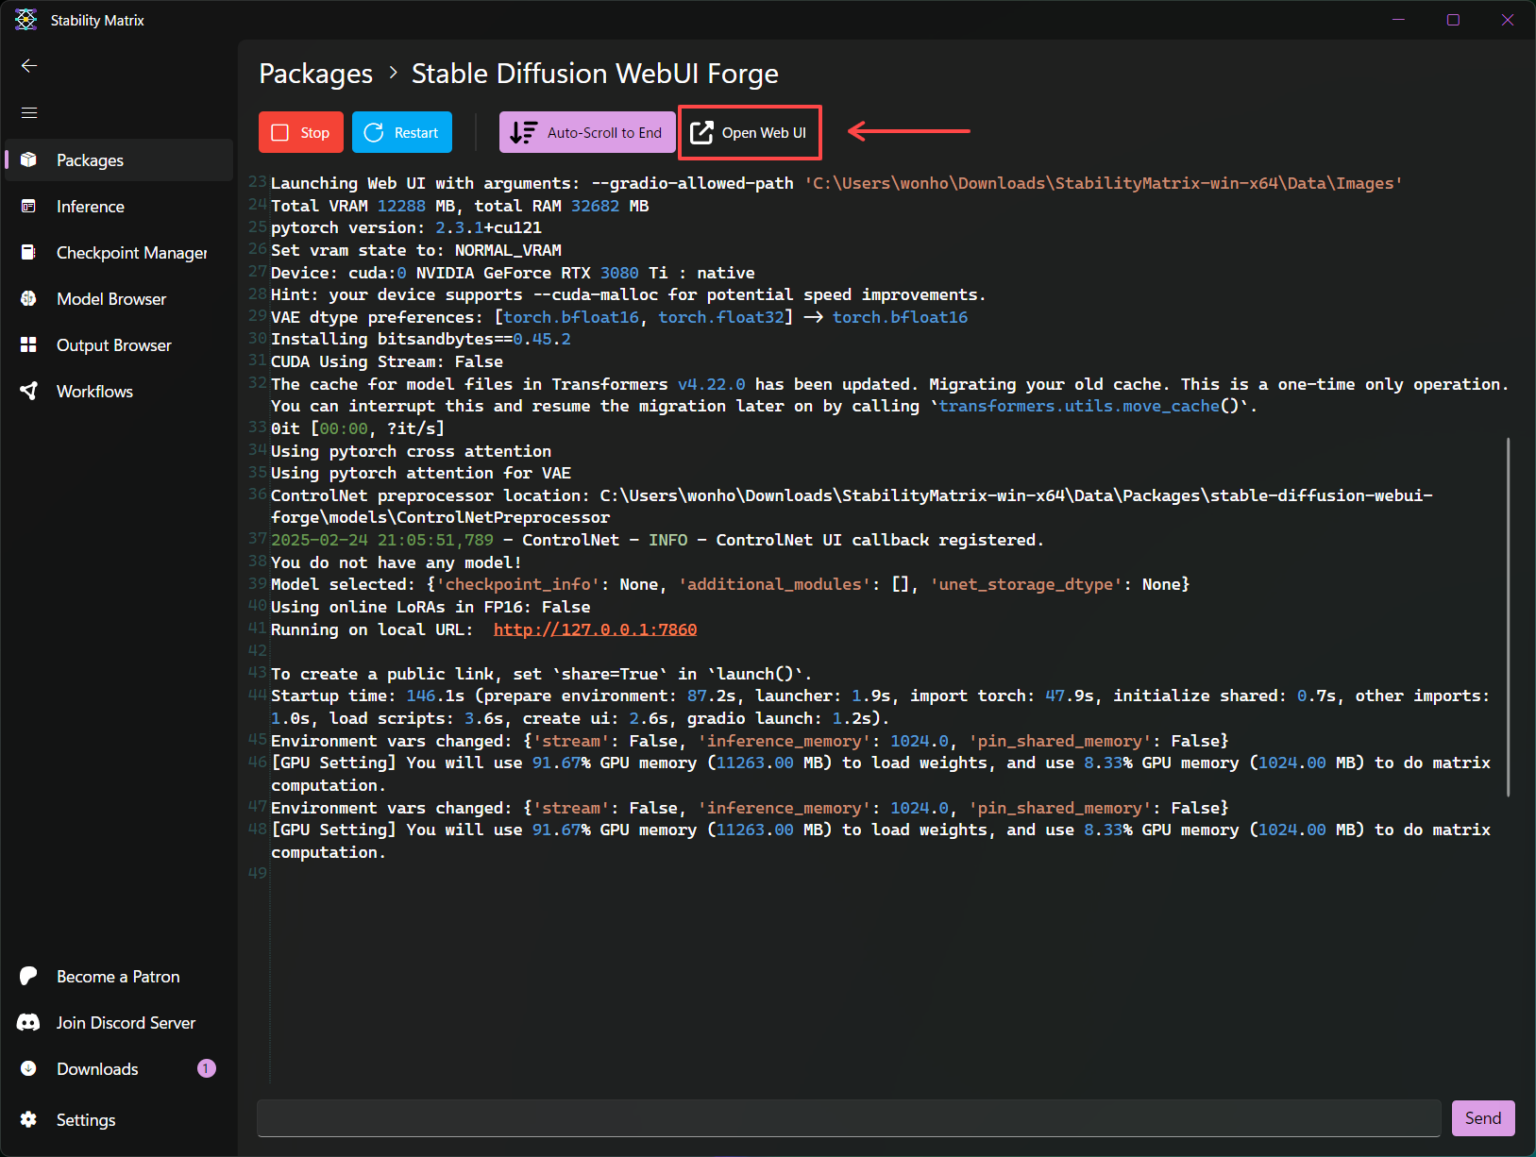
Task: Open Output Browser grid icon
Action: coord(29,345)
